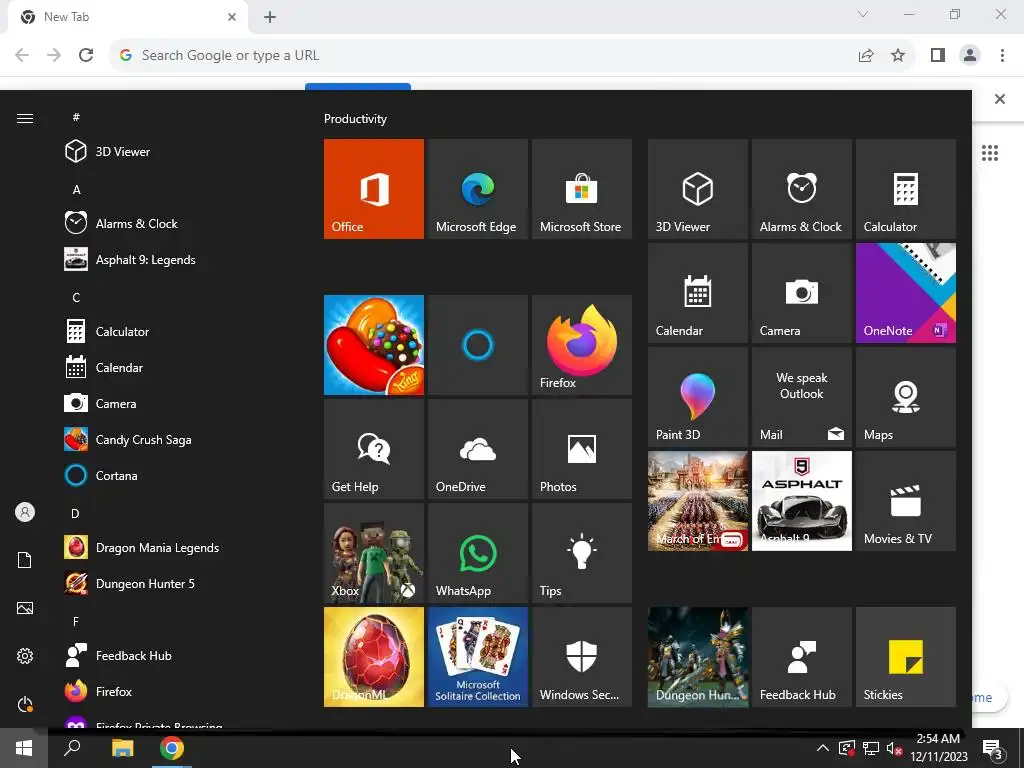Open the Movies & TV tile

pyautogui.click(x=906, y=501)
